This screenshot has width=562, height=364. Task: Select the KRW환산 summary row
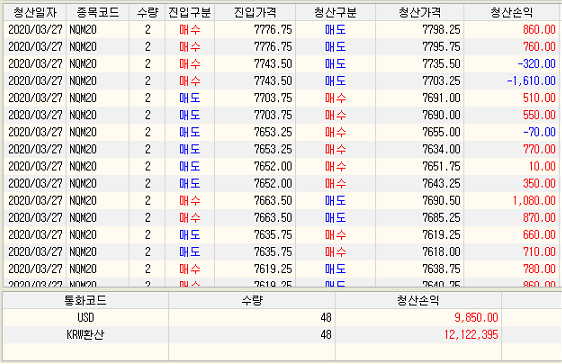coord(281,335)
